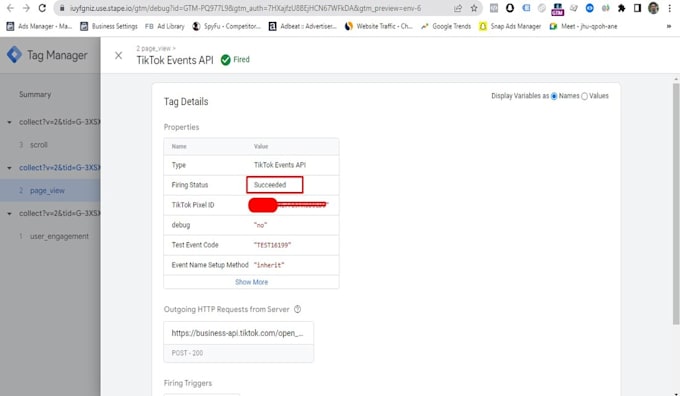The height and width of the screenshot is (396, 680).
Task: Click the POST - 200 response status
Action: (x=187, y=353)
